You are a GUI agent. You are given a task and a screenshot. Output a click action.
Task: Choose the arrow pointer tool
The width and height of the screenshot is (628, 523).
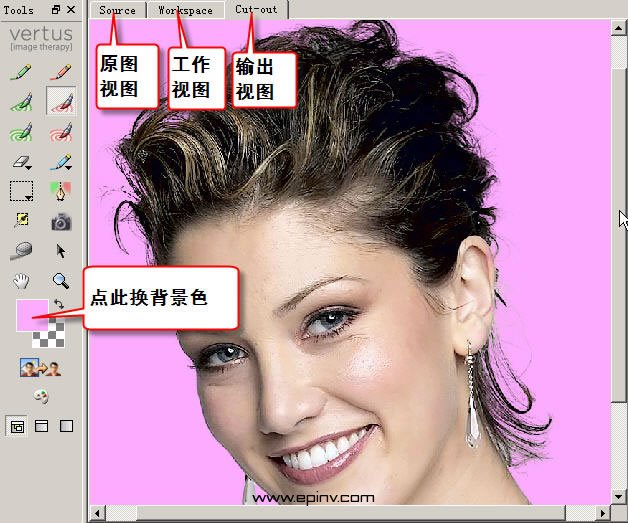61,251
